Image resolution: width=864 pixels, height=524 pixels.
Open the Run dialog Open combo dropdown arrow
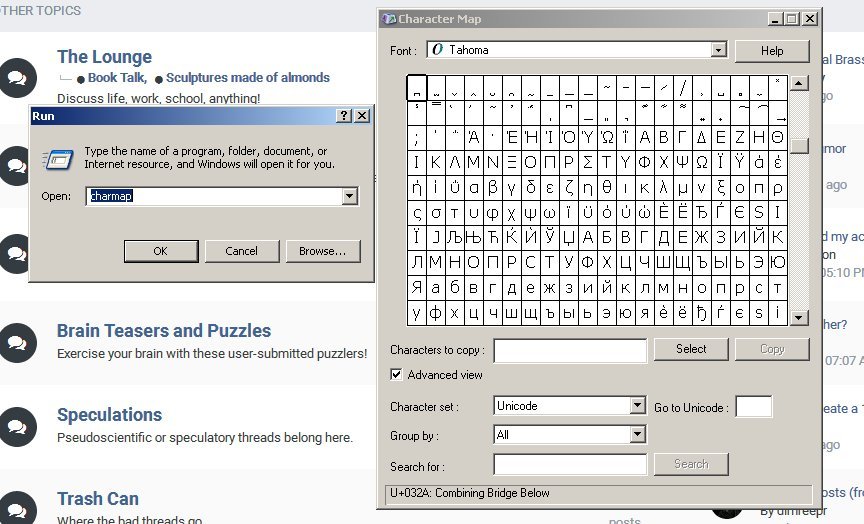coord(350,196)
